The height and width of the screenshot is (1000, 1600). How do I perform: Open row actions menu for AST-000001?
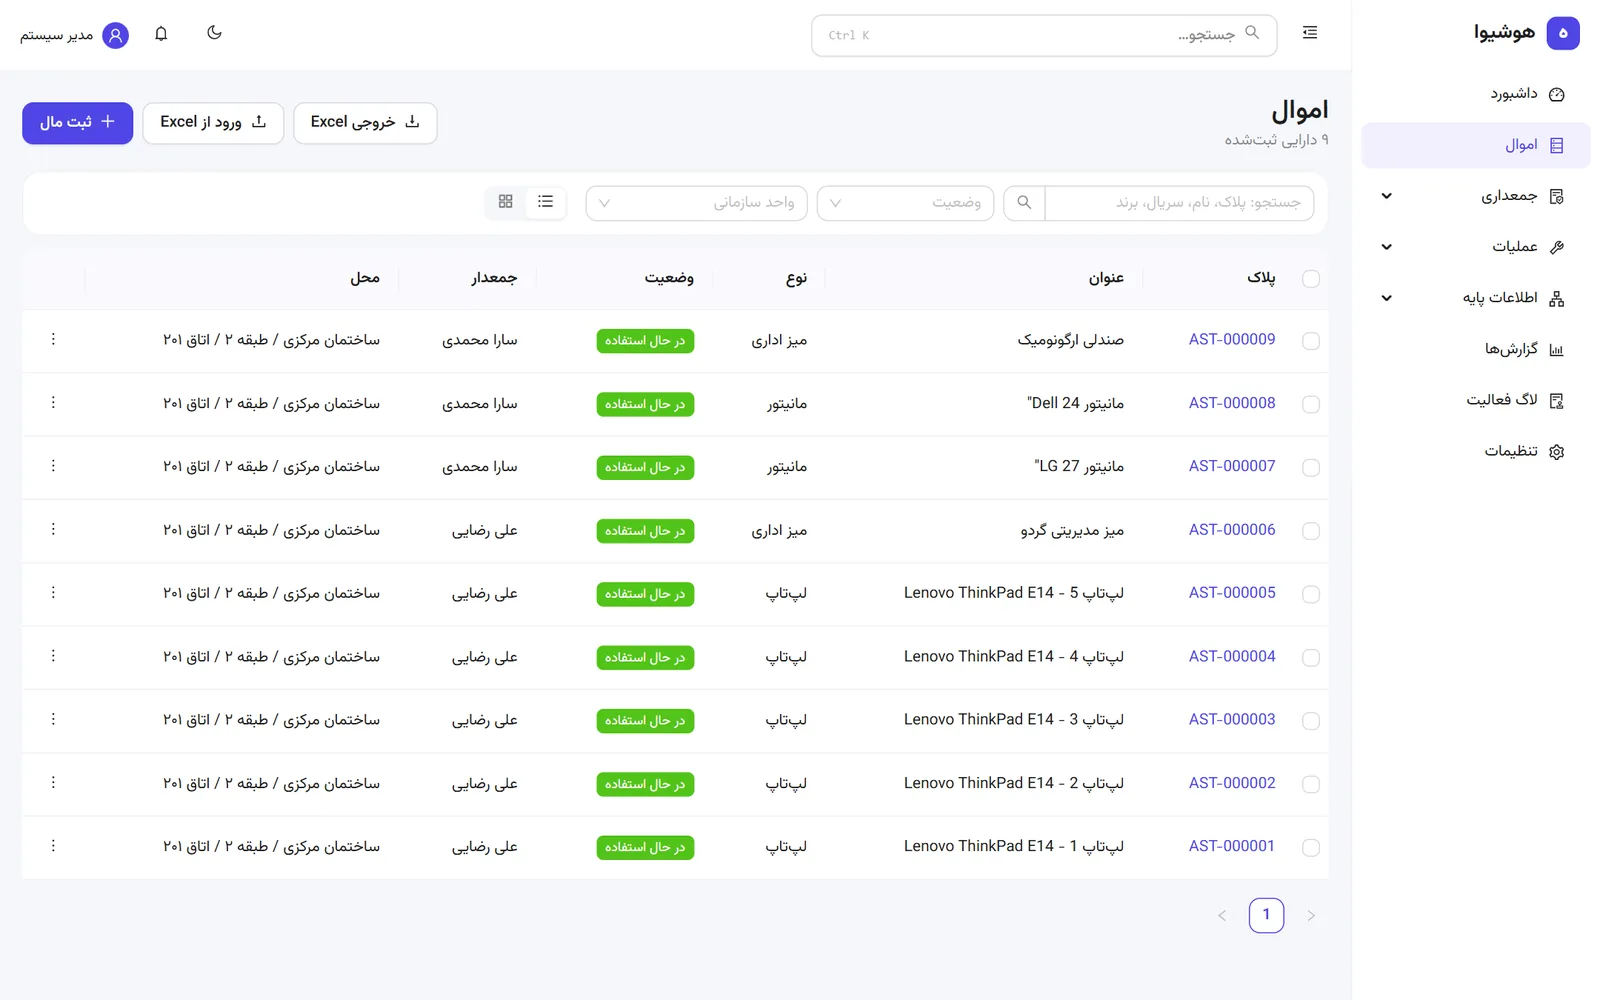point(53,846)
